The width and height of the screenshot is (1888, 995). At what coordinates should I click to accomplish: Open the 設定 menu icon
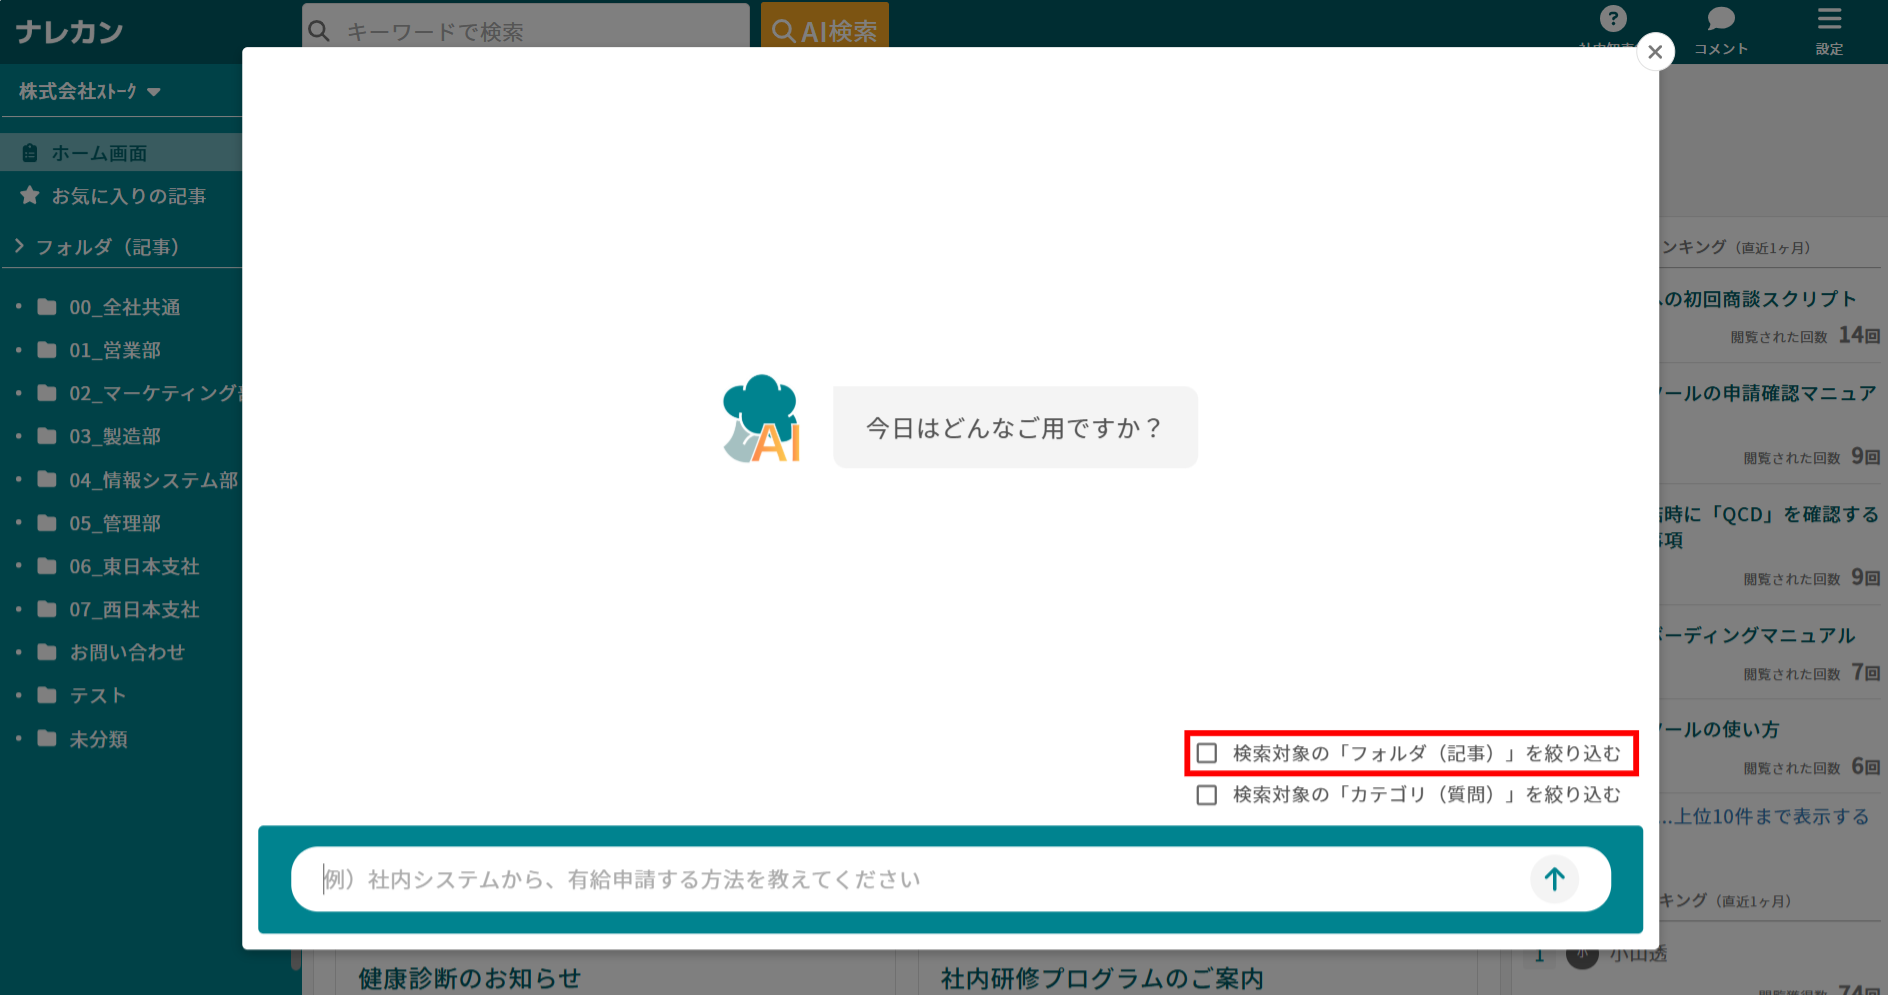coord(1829,27)
